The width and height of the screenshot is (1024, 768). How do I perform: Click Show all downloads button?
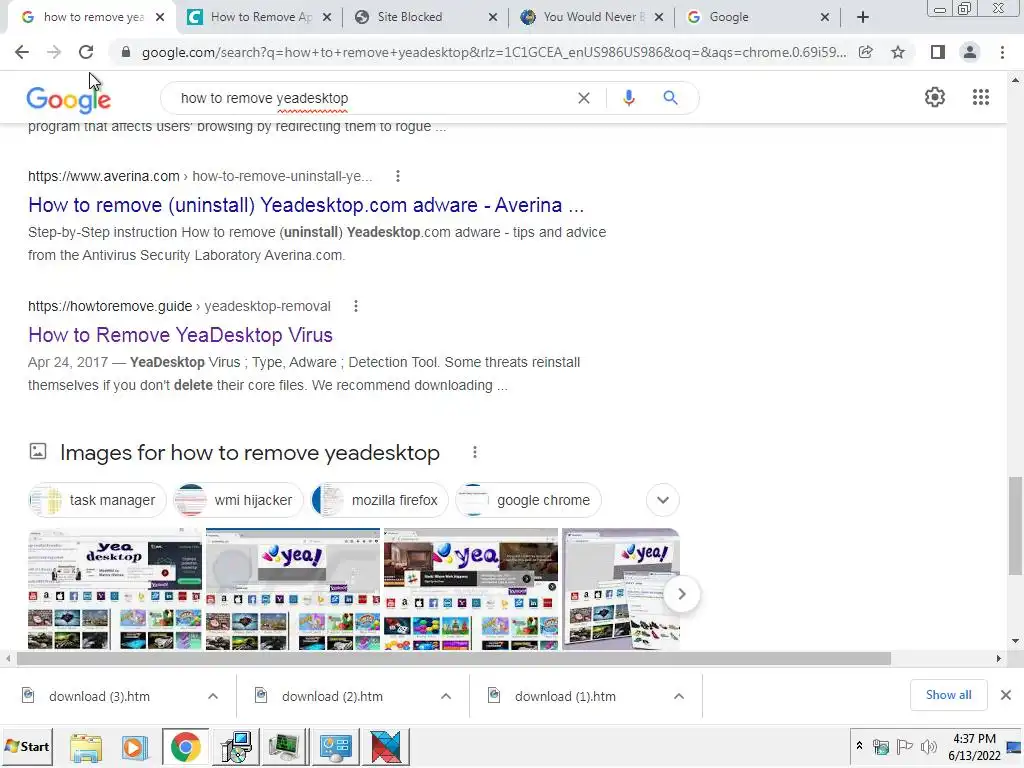(x=948, y=695)
